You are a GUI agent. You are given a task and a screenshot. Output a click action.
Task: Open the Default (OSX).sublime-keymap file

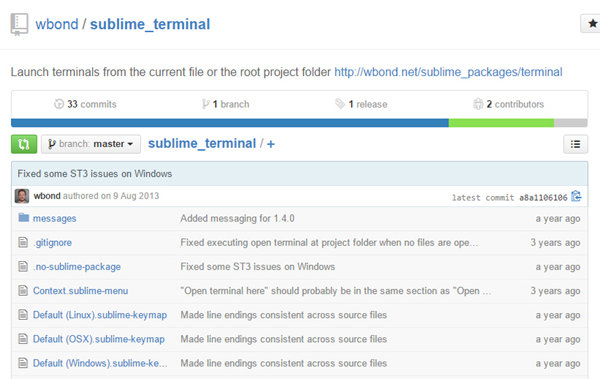click(99, 339)
